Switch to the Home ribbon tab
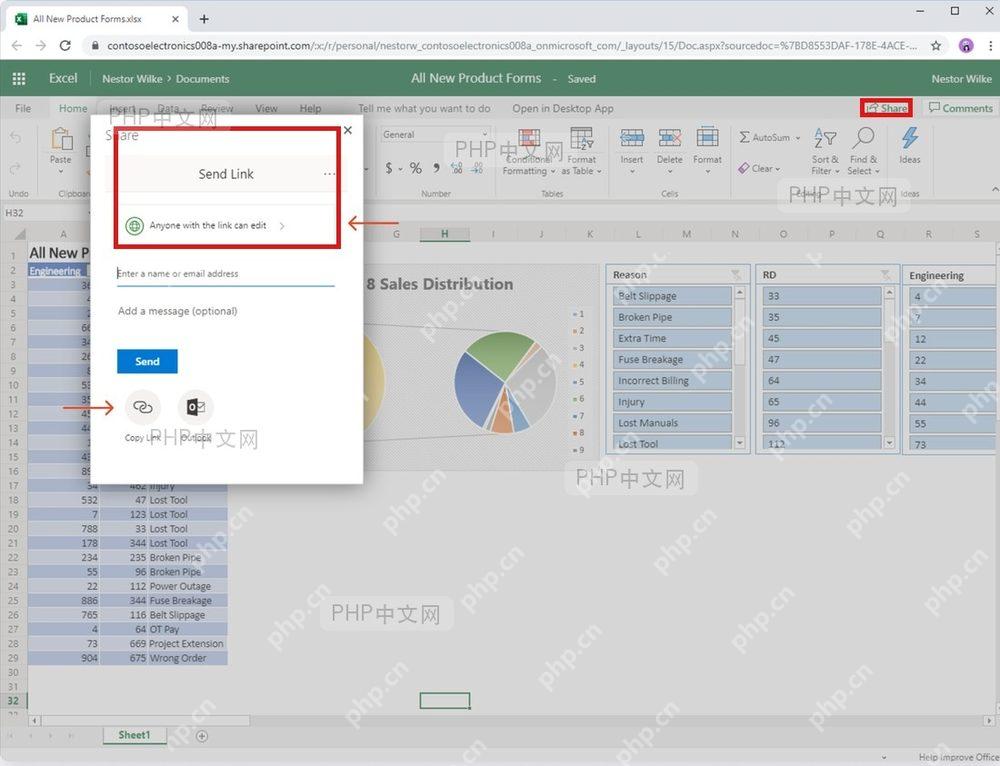1000x766 pixels. pyautogui.click(x=73, y=108)
